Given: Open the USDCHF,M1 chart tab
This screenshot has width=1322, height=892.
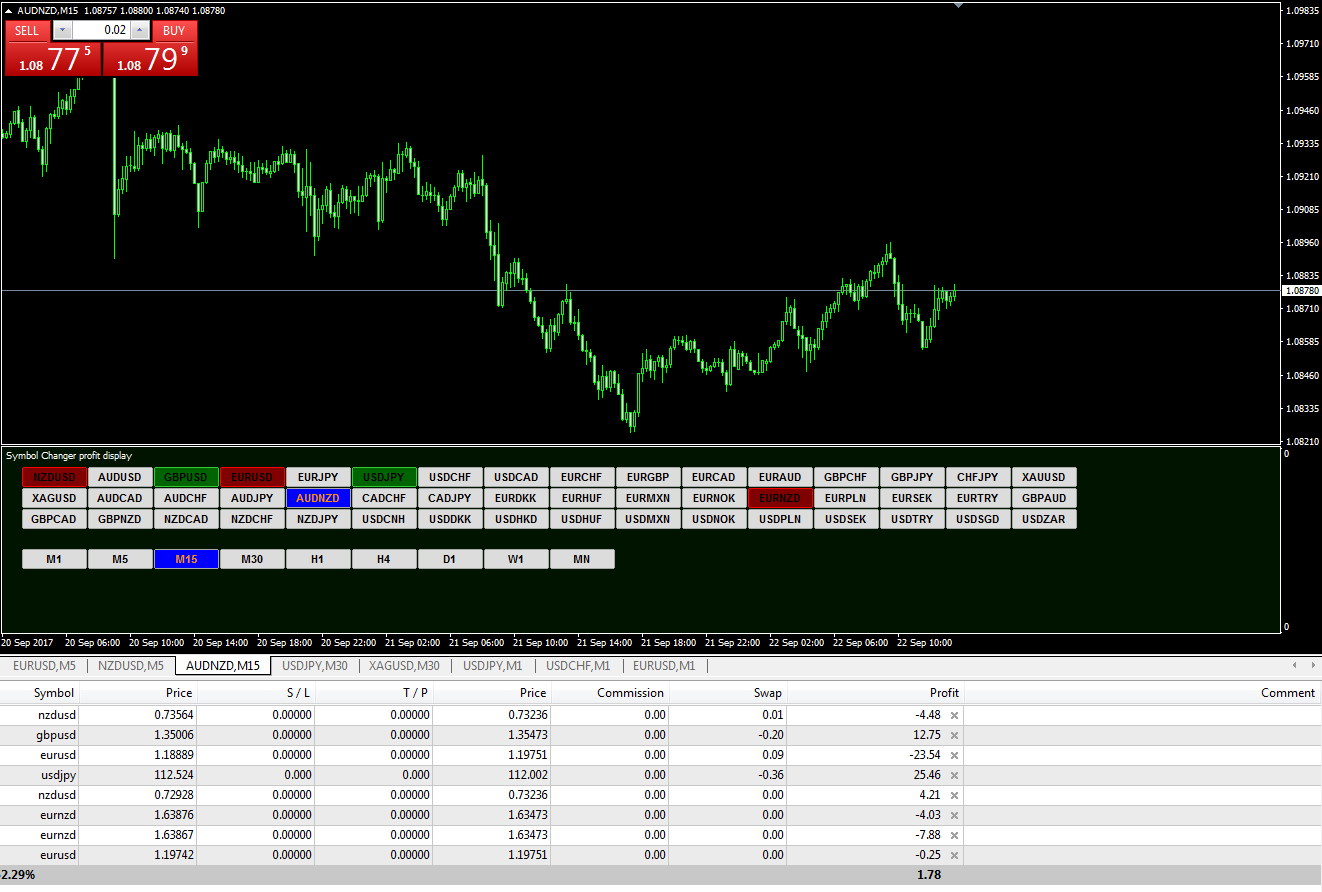Looking at the screenshot, I should (x=578, y=665).
